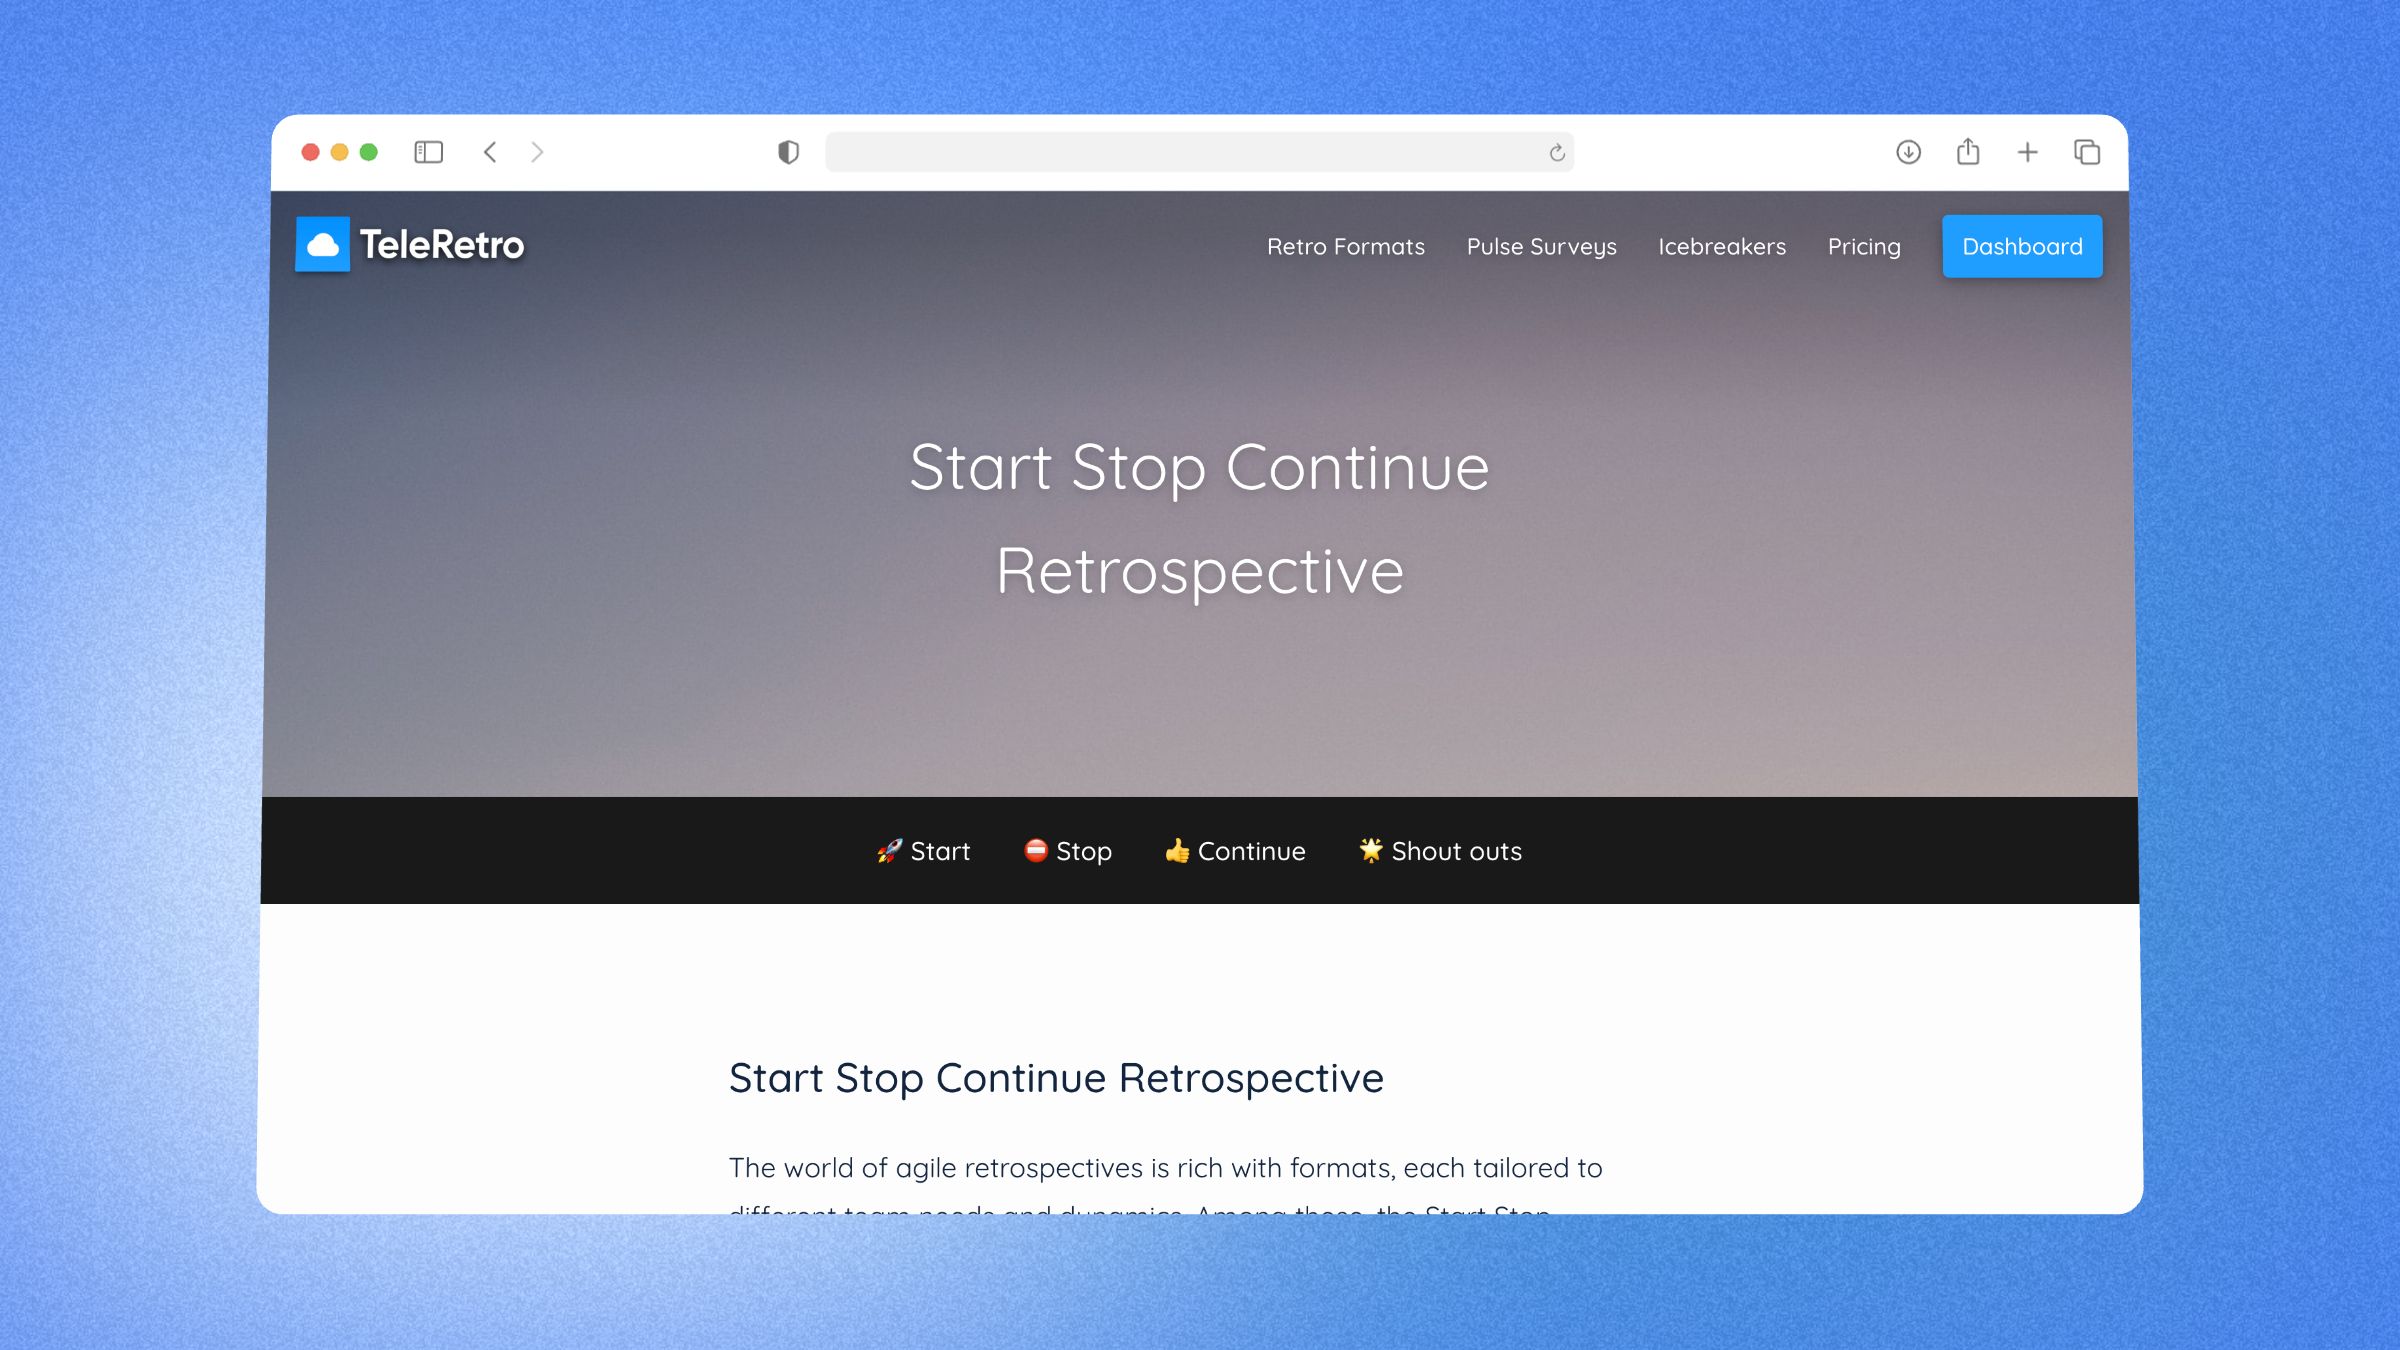Select the Start nav tab
Image resolution: width=2400 pixels, height=1350 pixels.
[x=921, y=849]
